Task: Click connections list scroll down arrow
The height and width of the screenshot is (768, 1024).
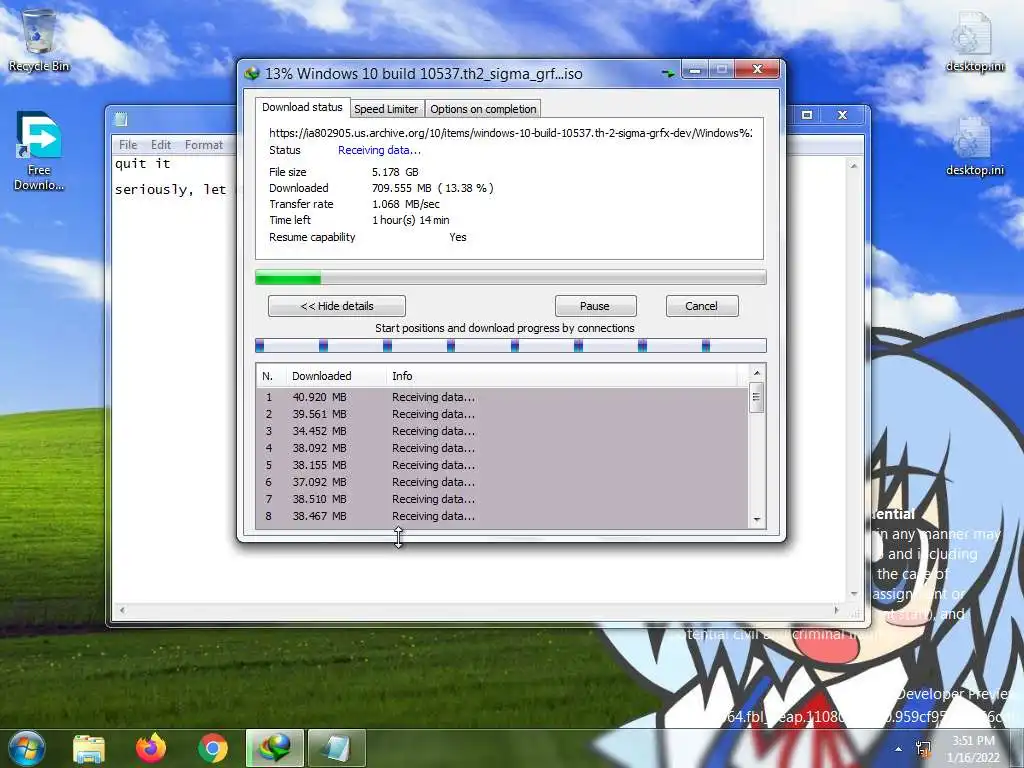Action: [x=757, y=520]
